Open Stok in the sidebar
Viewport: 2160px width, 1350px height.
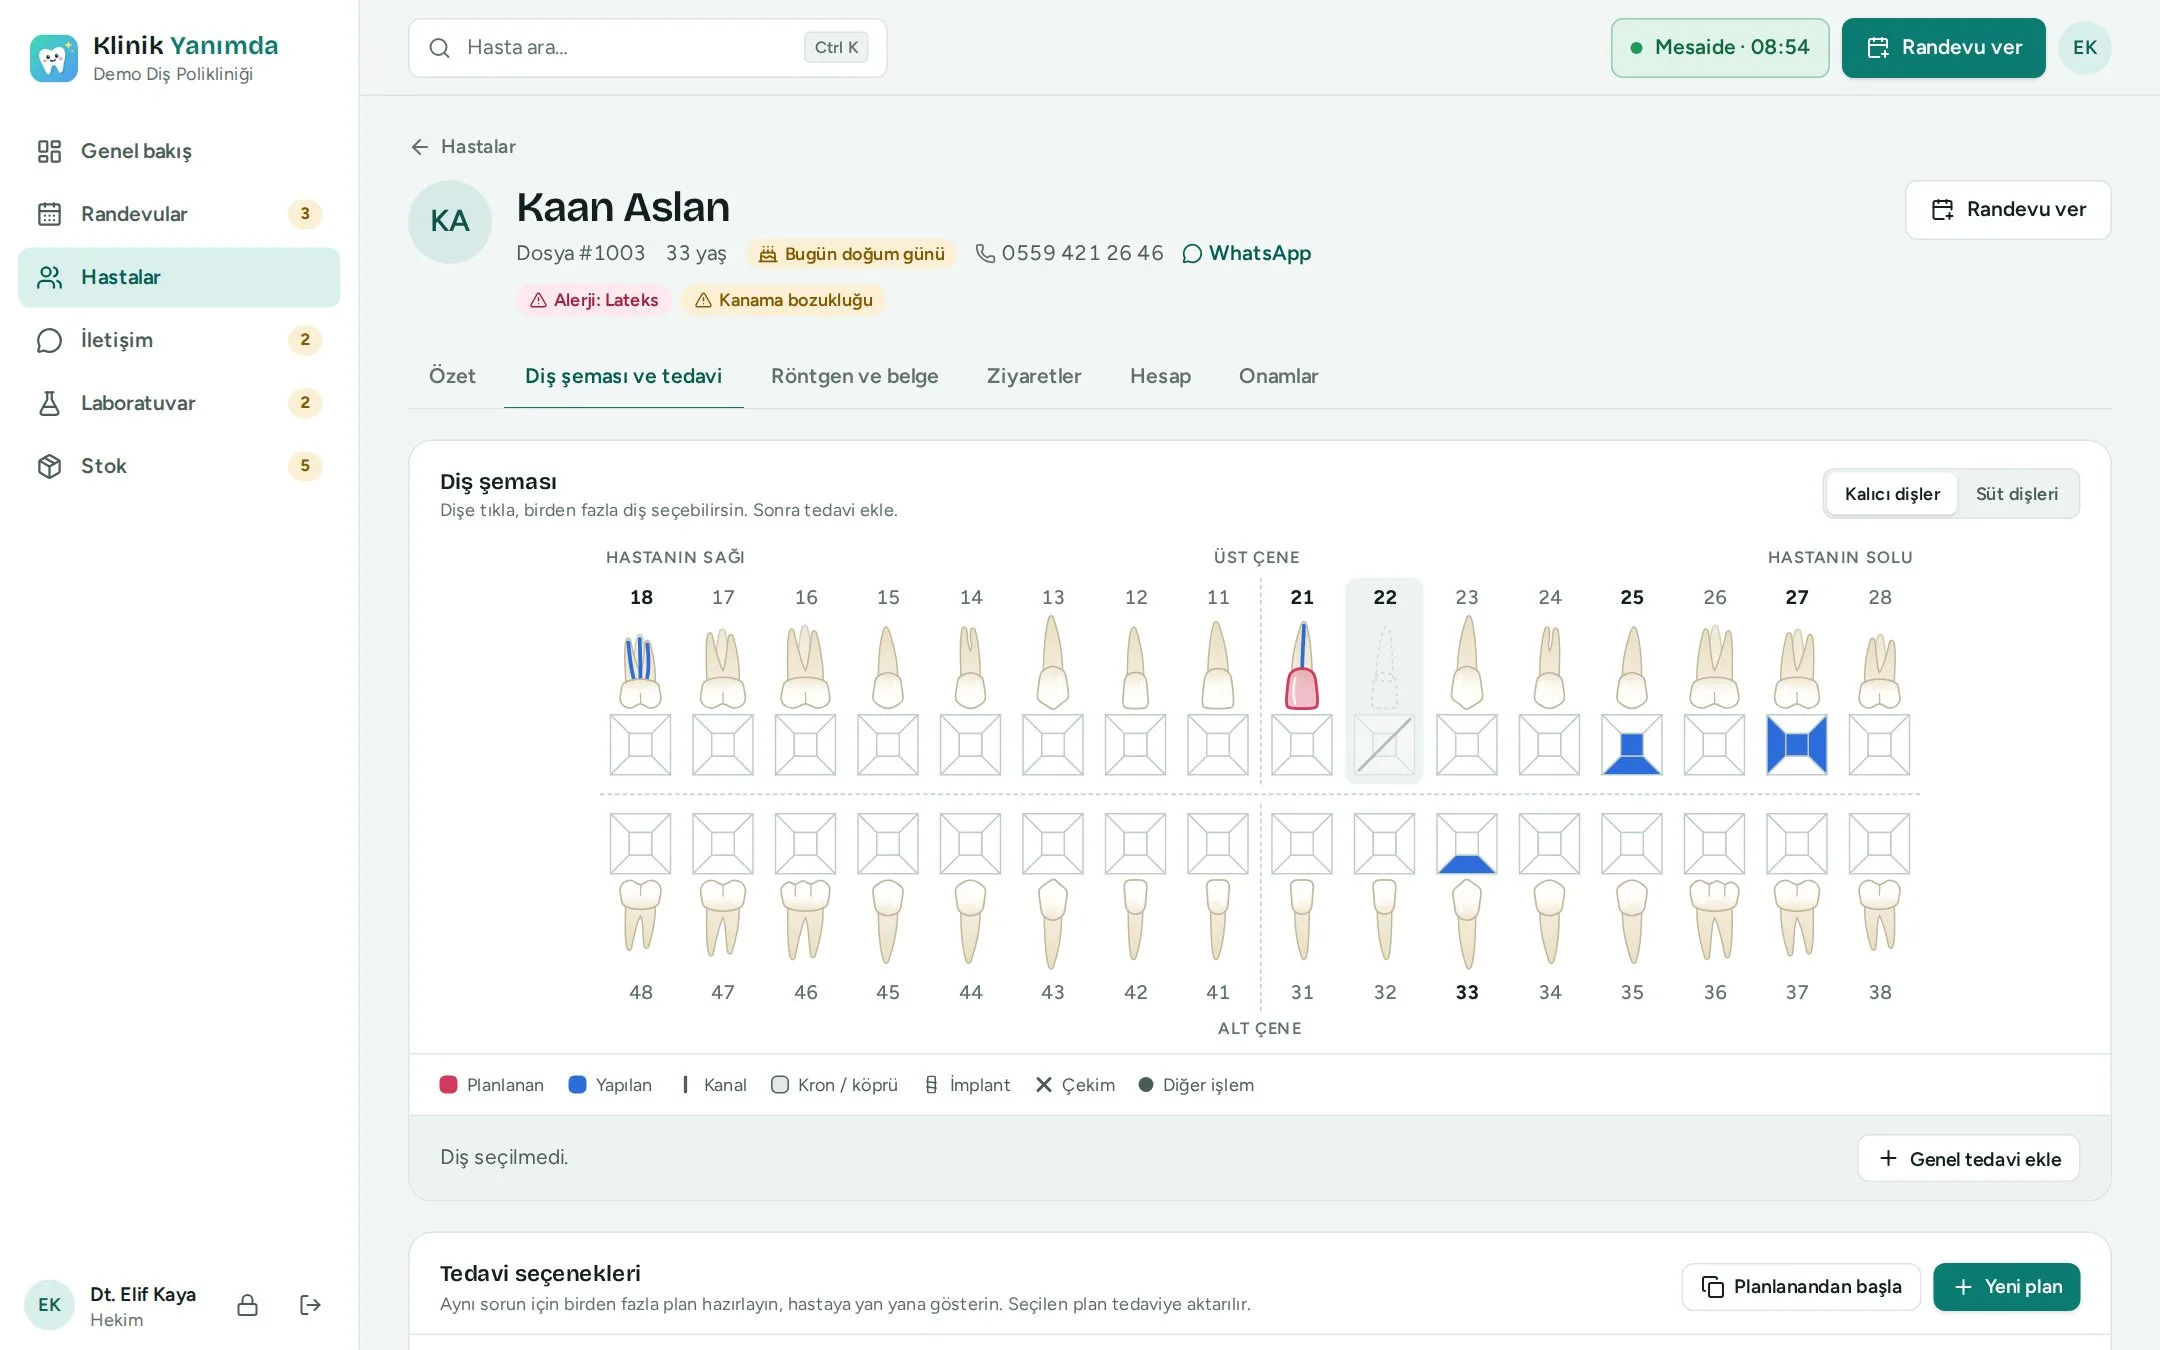pos(179,466)
